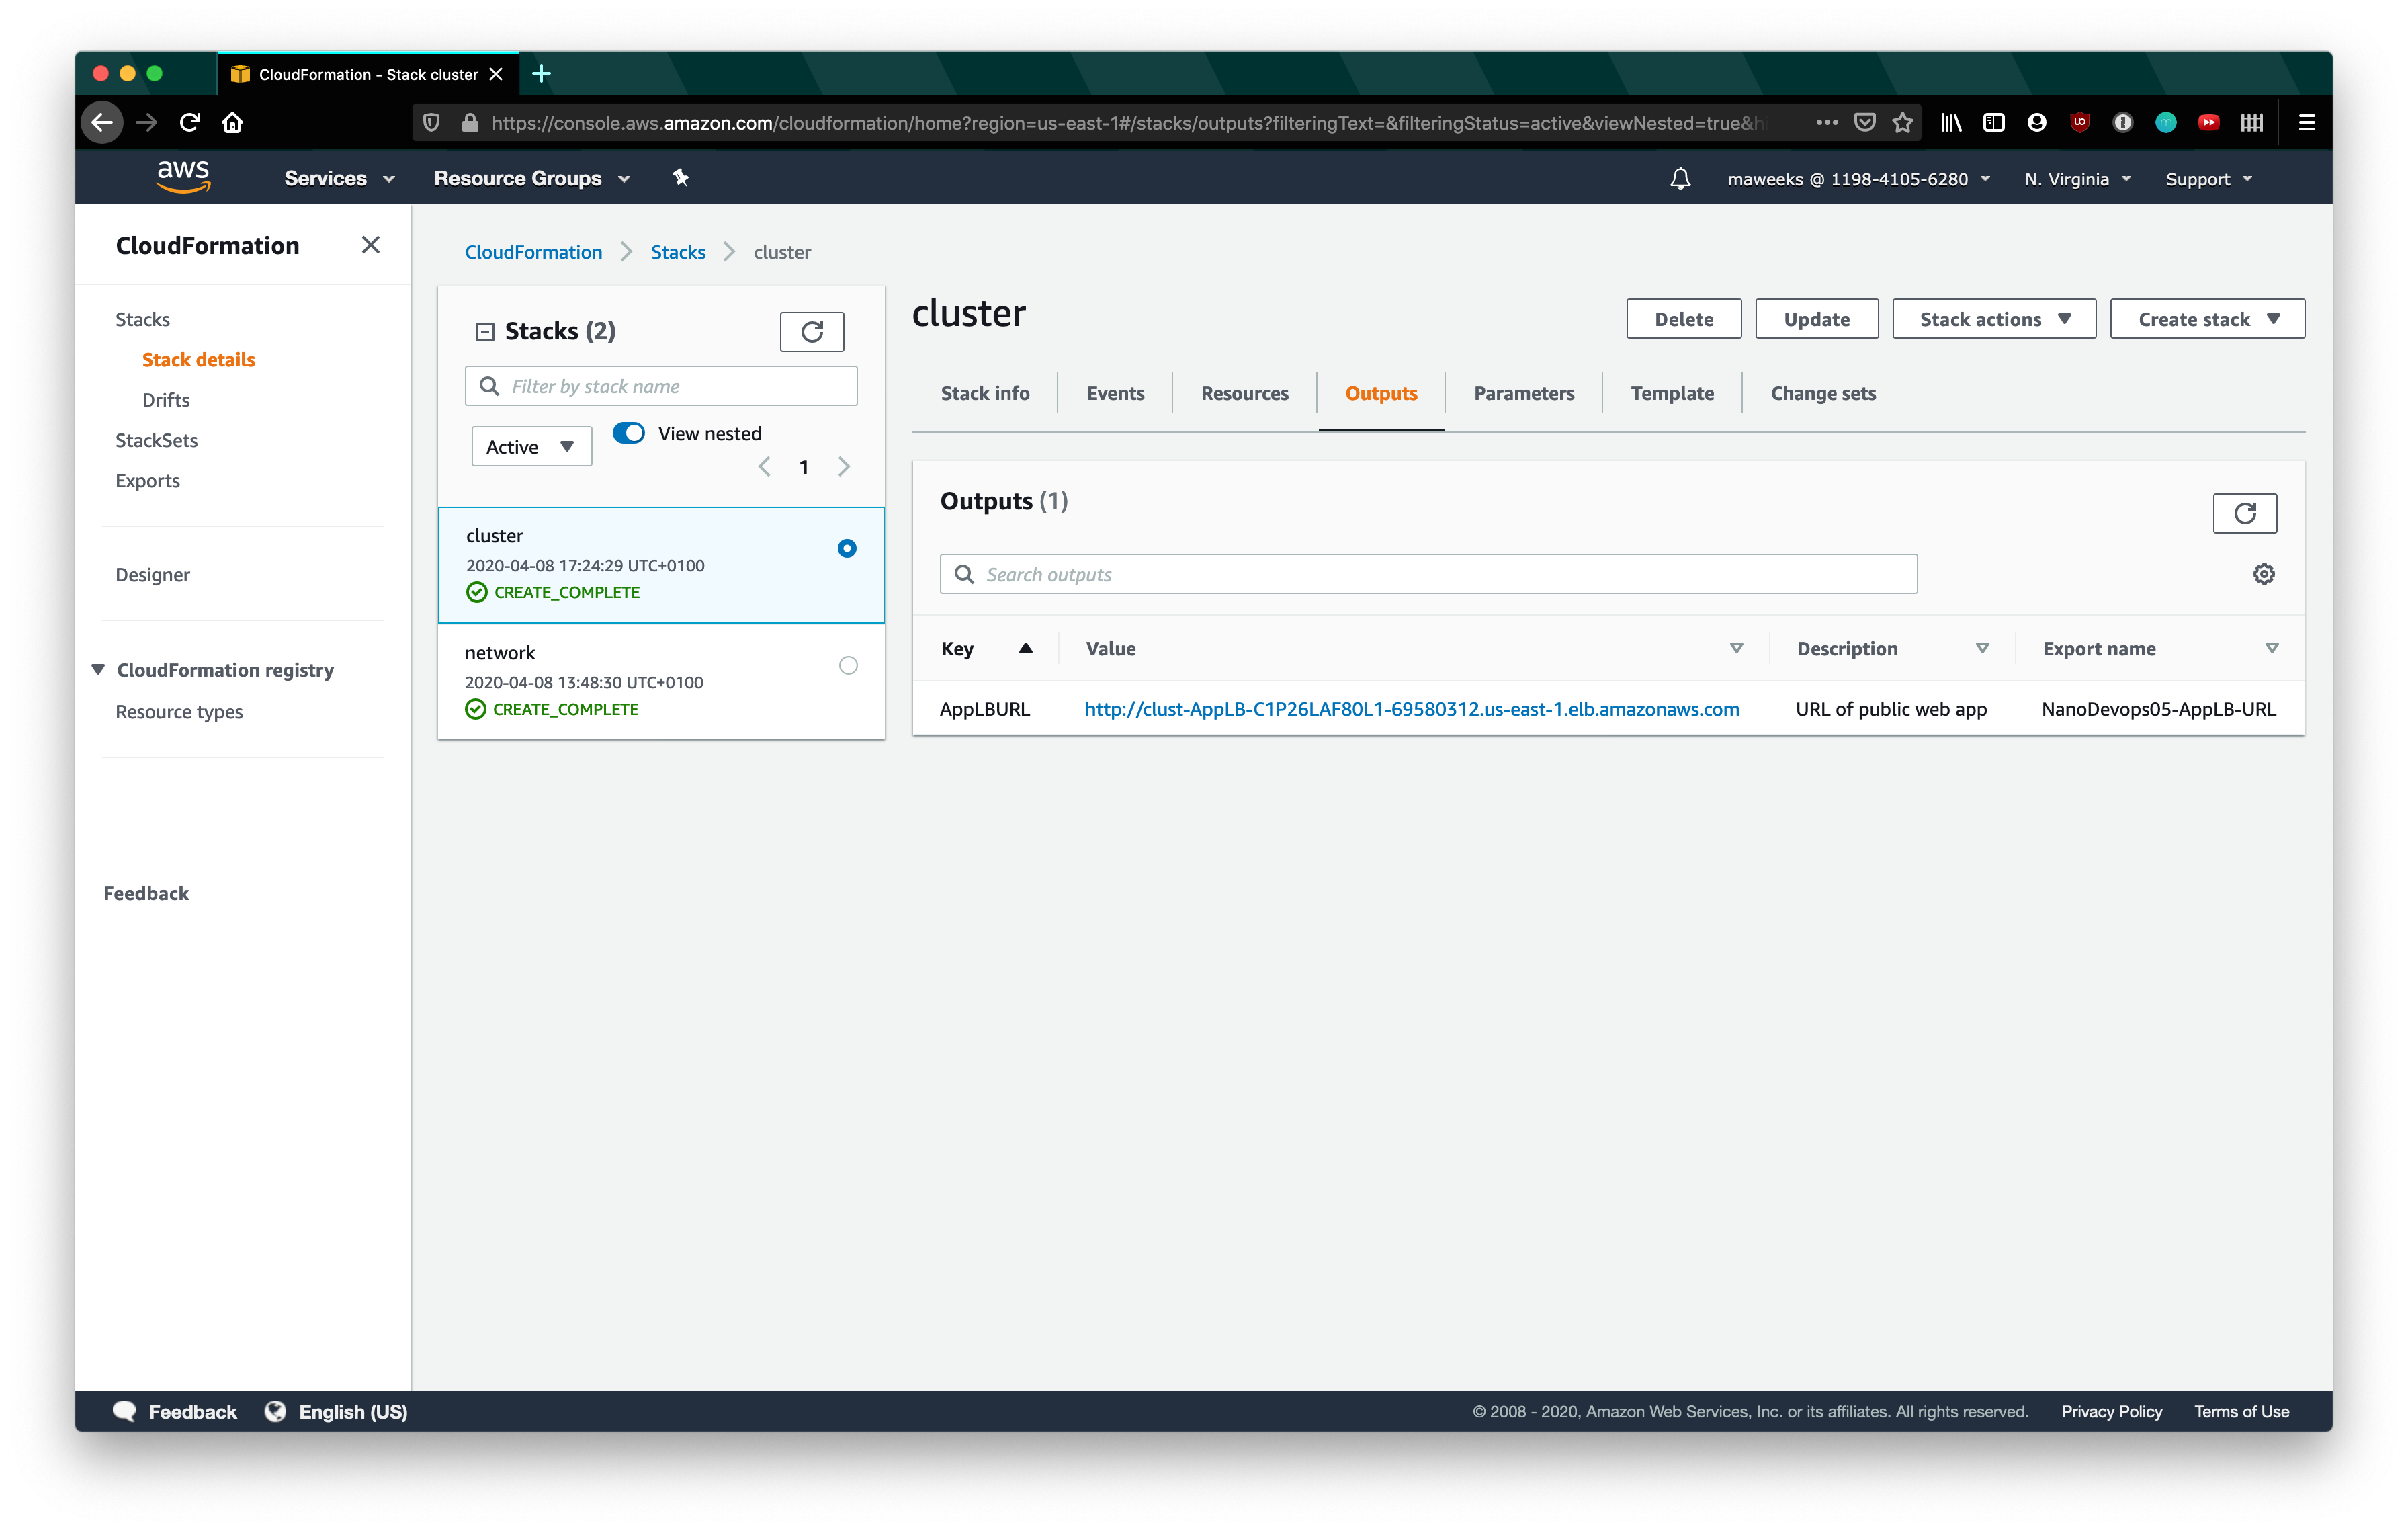Expand the Create stack dropdown
Viewport: 2408px width, 1531px height.
point(2273,319)
